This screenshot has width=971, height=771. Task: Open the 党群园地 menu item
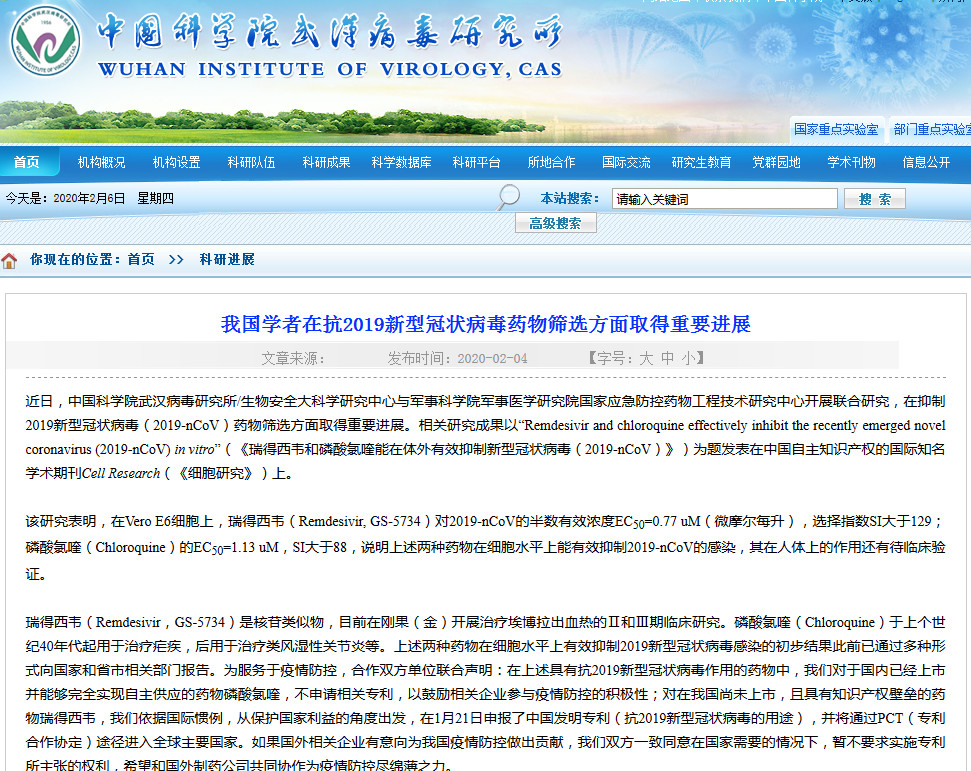point(777,162)
